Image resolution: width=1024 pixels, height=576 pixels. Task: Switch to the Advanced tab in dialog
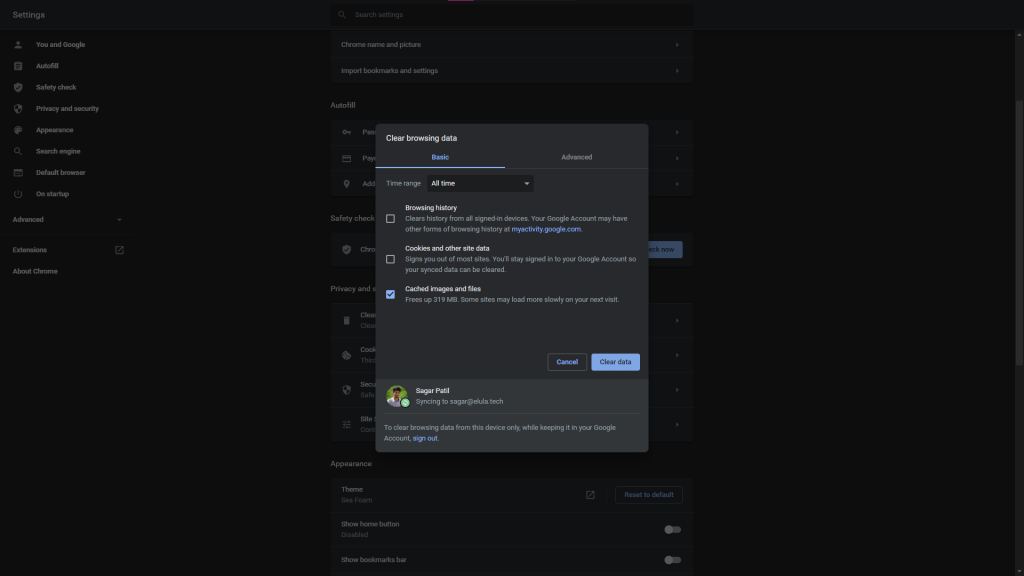(x=577, y=157)
